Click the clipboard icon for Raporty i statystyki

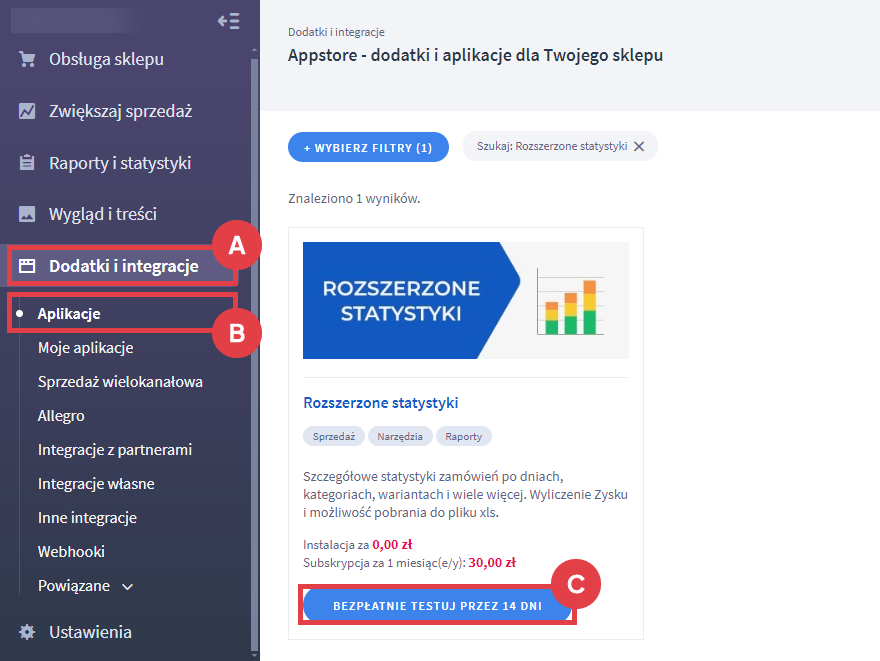(x=27, y=163)
